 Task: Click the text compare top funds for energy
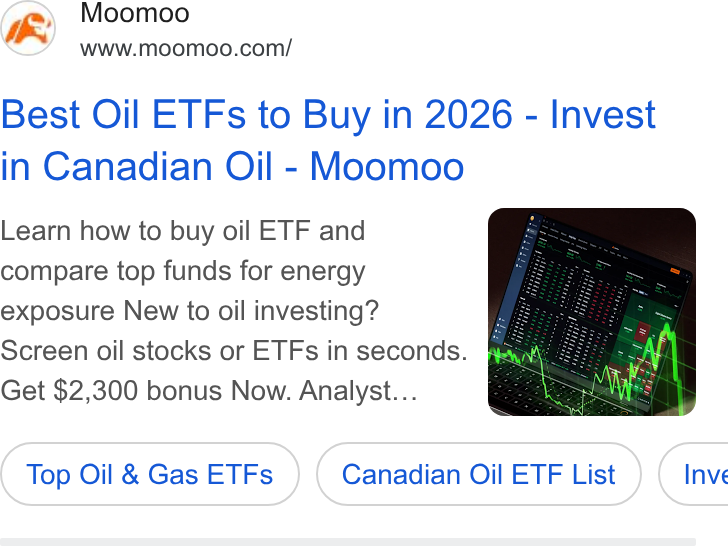pyautogui.click(x=182, y=271)
